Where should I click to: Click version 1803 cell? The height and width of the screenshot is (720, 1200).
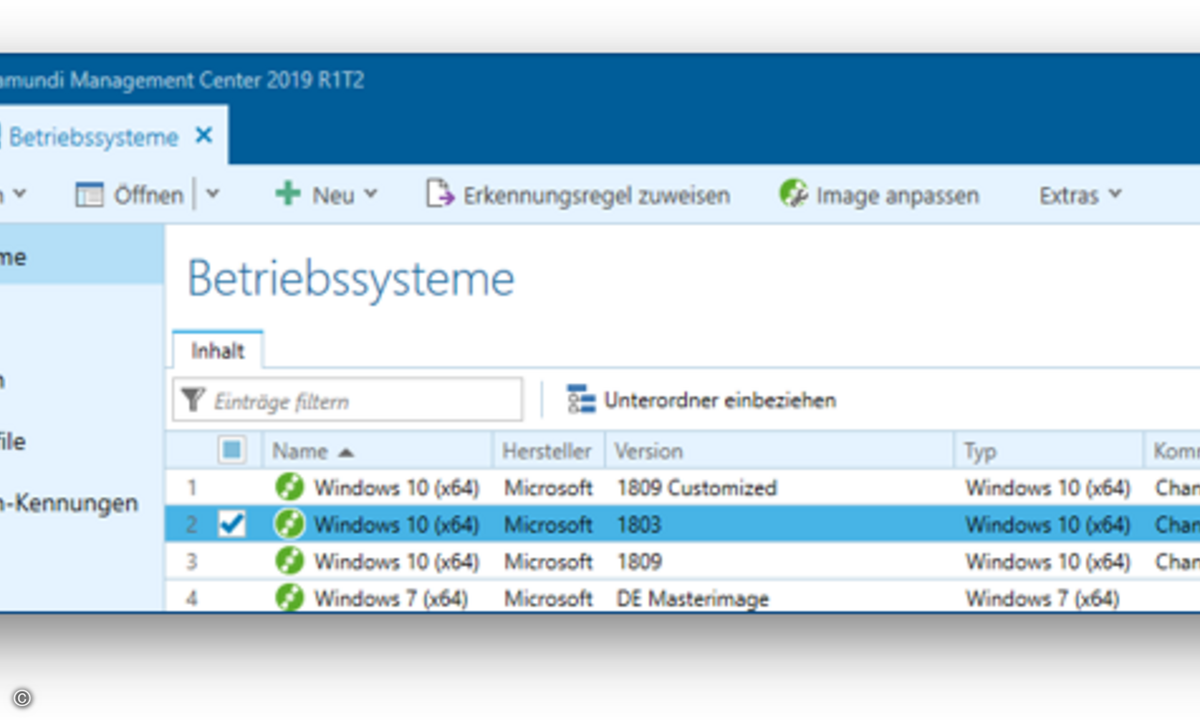[639, 524]
